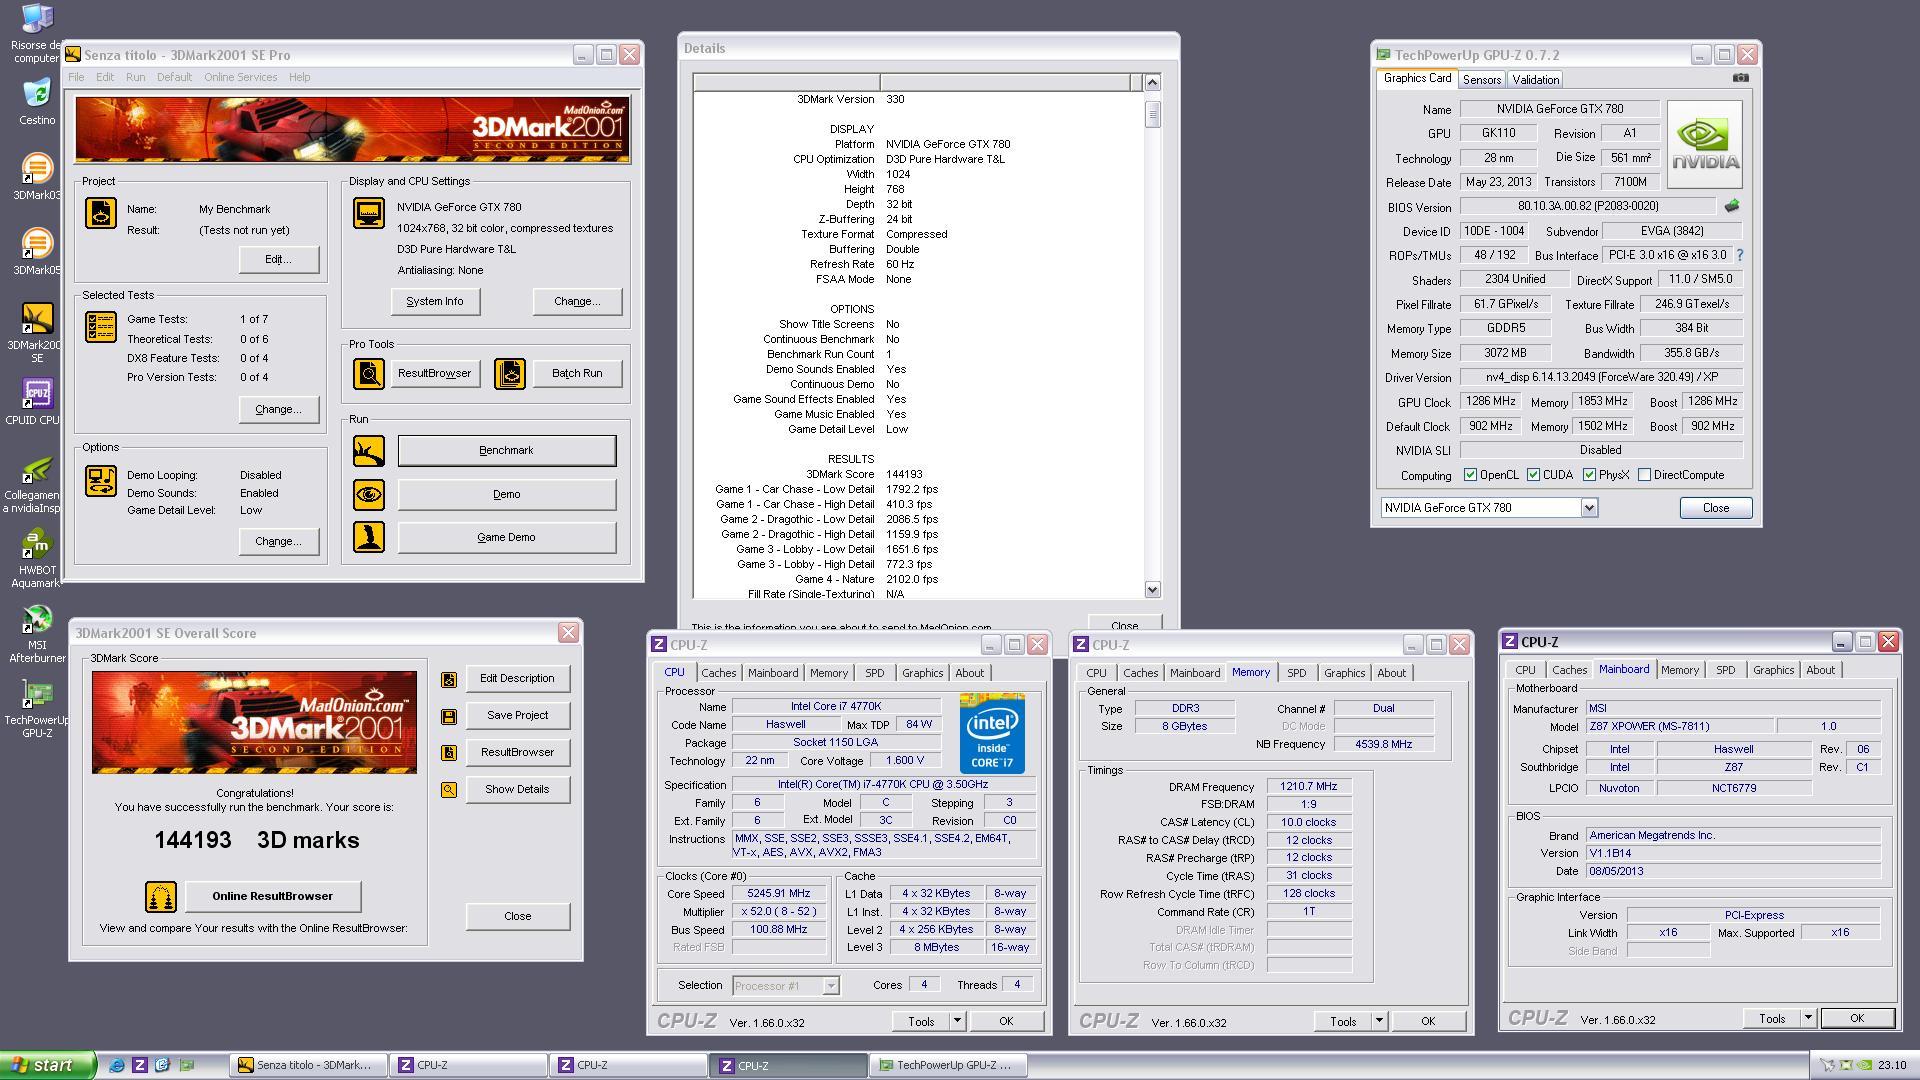Click the Display and CPU Settings monitor icon
Image resolution: width=1920 pixels, height=1080 pixels.
pyautogui.click(x=369, y=212)
